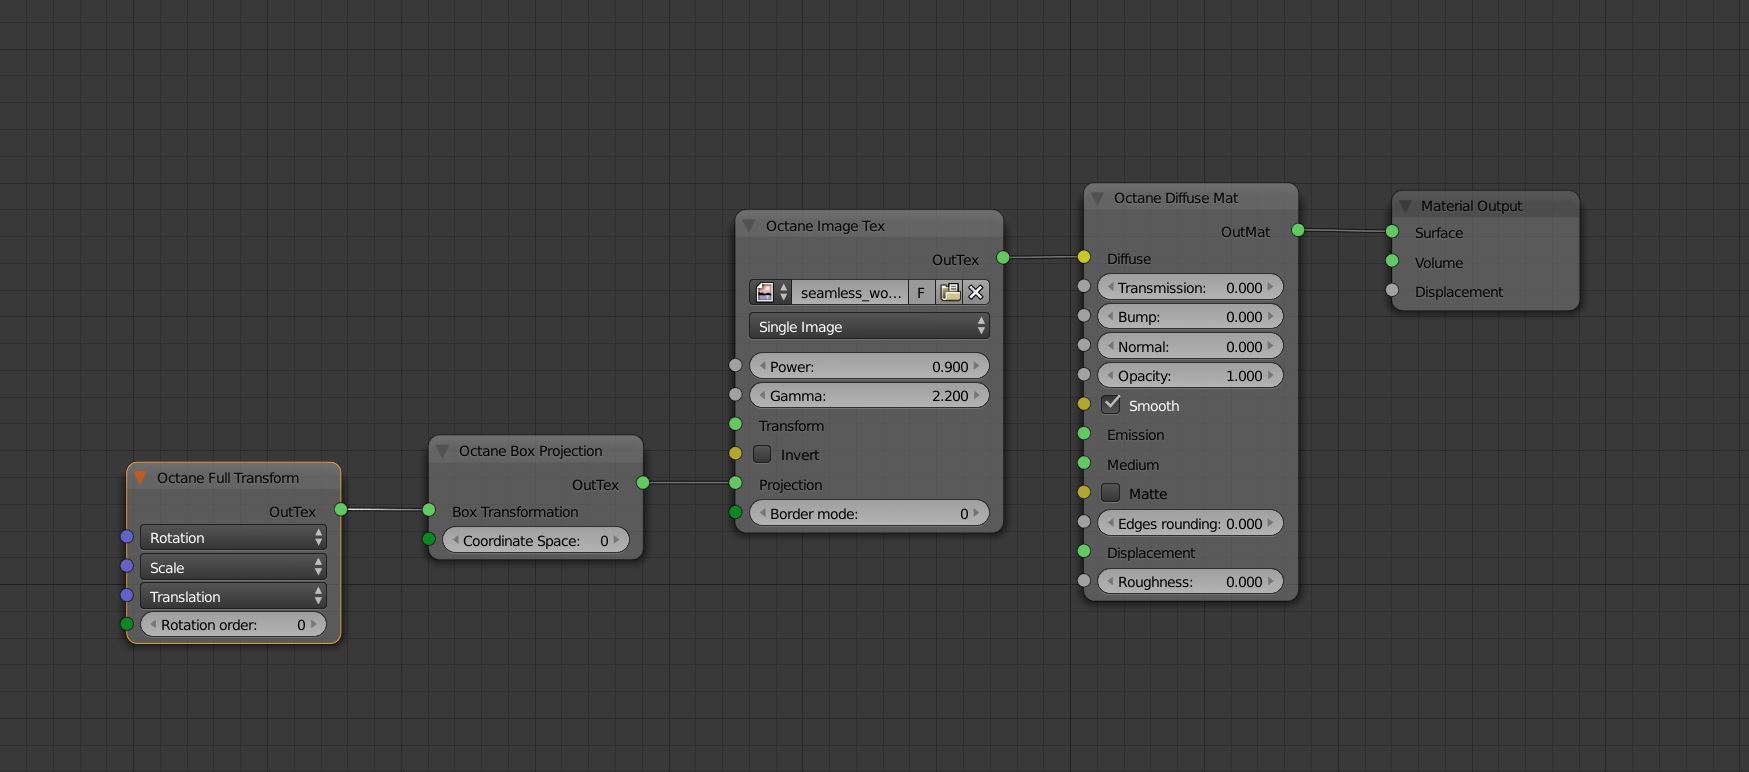Open the Scale dropdown in Full Transform
Viewport: 1749px width, 772px height.
(233, 567)
